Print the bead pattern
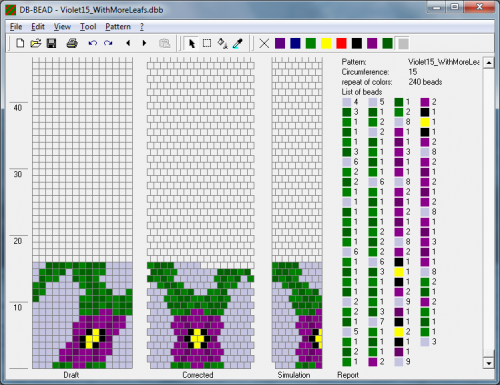Screen dimensions: 500x385 click(72, 43)
